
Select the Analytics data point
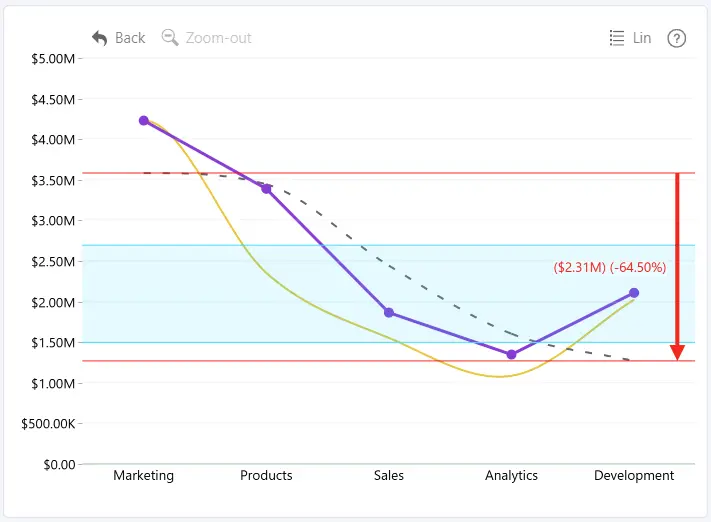pos(511,355)
